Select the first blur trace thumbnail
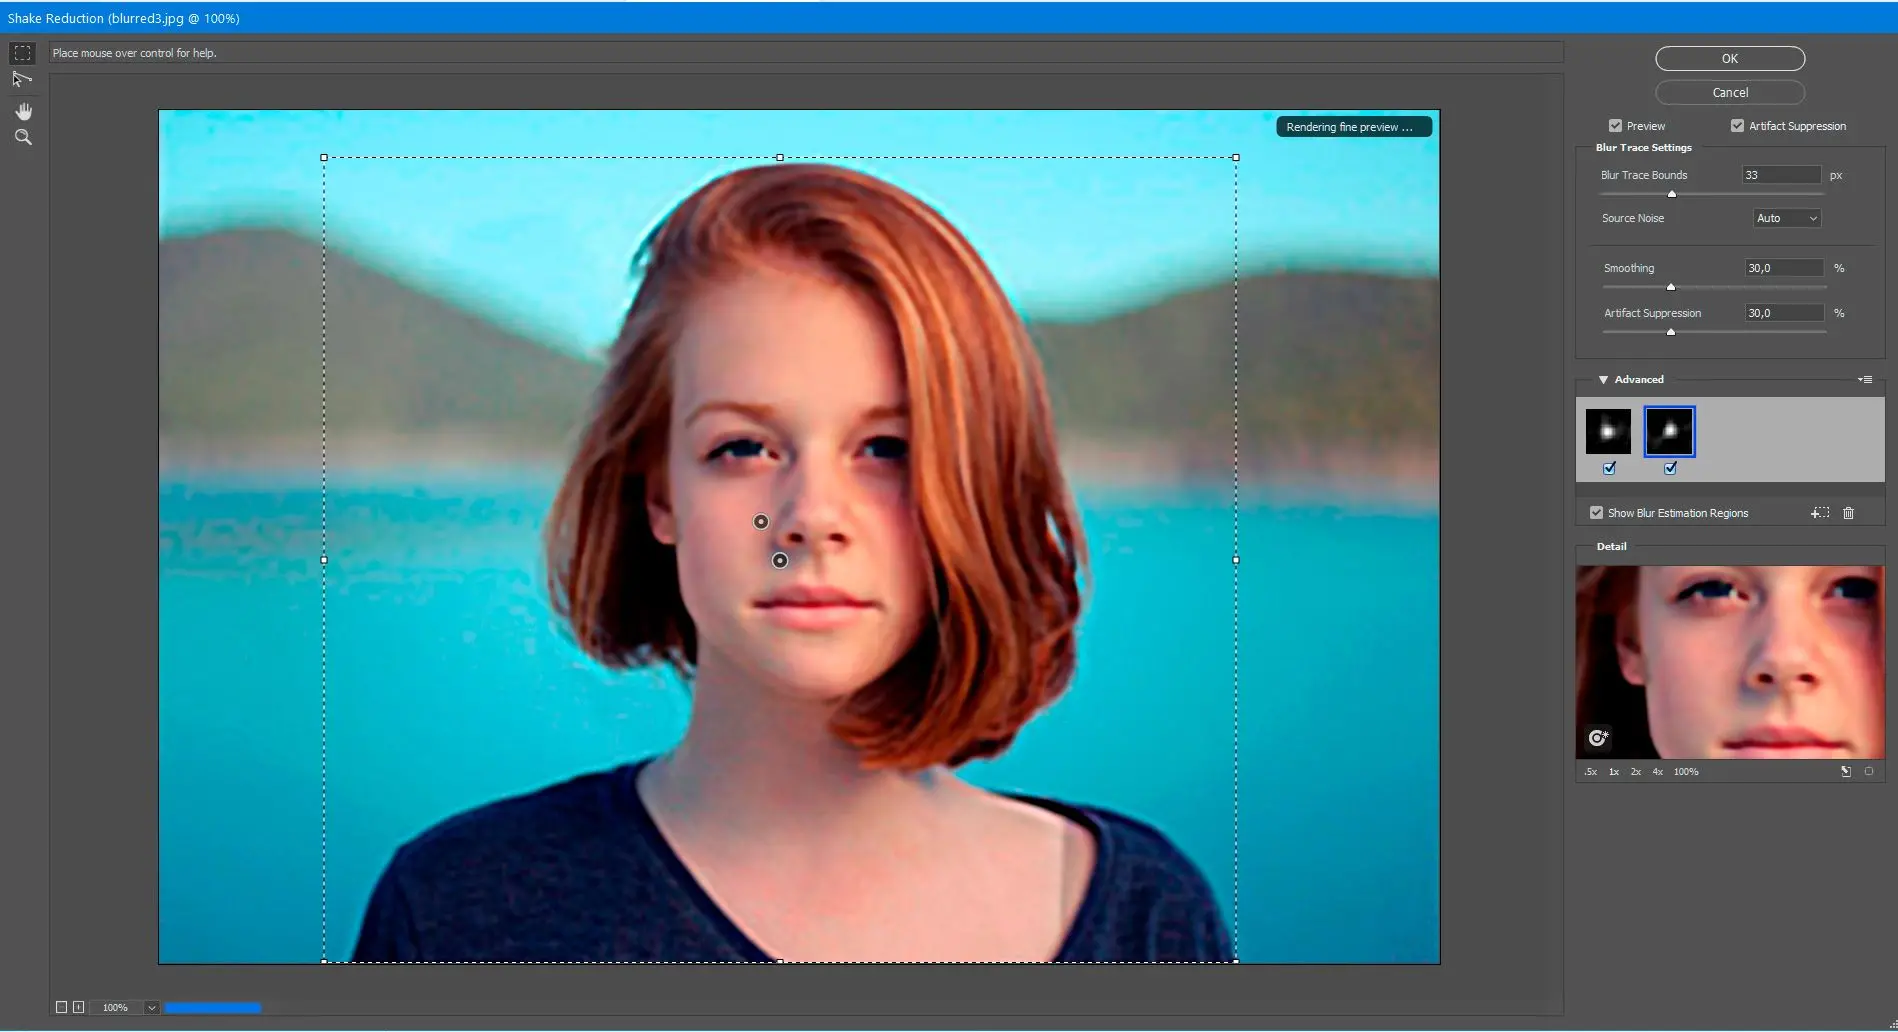The image size is (1898, 1032). pos(1608,432)
